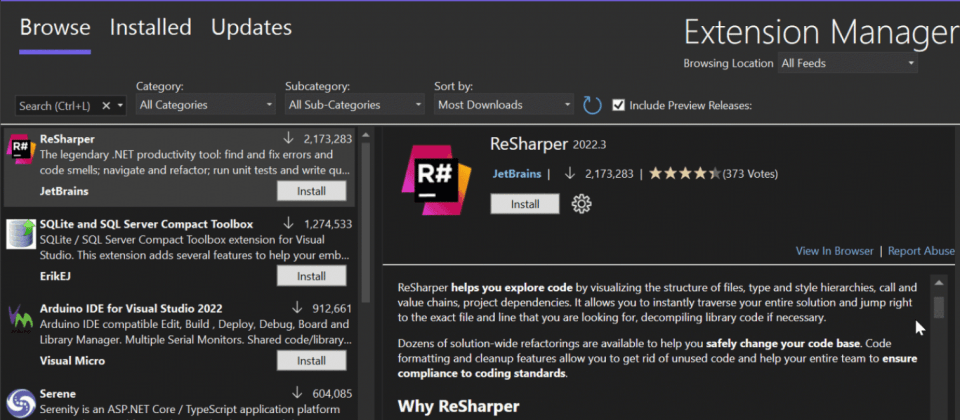Screen dimensions: 960x420
Task: Click Install in the ReSharper details pane
Action: (x=525, y=204)
